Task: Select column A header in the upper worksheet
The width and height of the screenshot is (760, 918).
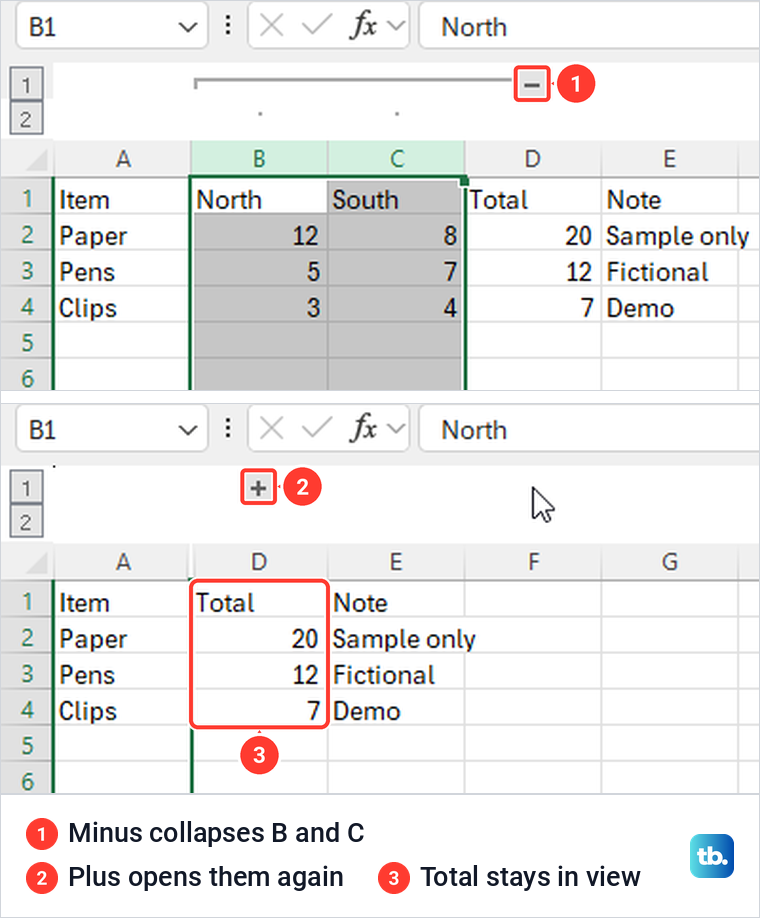Action: pyautogui.click(x=122, y=159)
